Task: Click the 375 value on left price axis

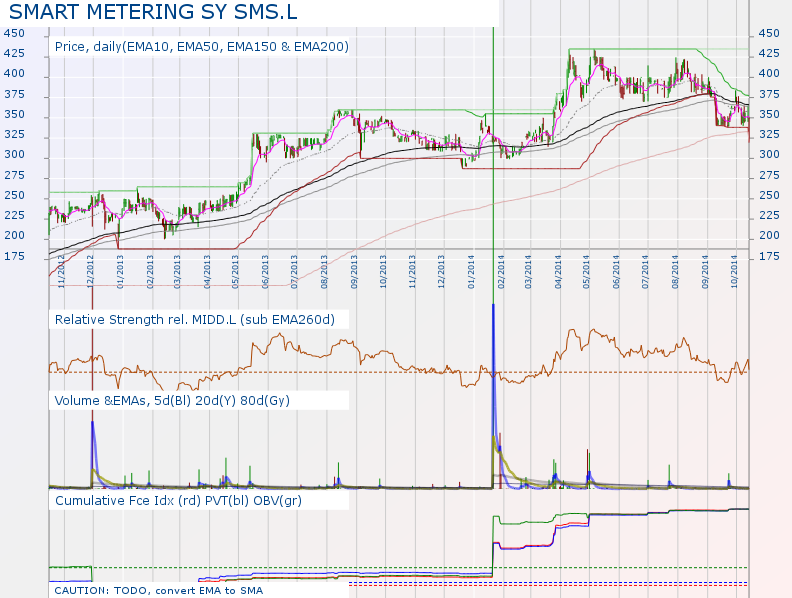Action: 14,94
